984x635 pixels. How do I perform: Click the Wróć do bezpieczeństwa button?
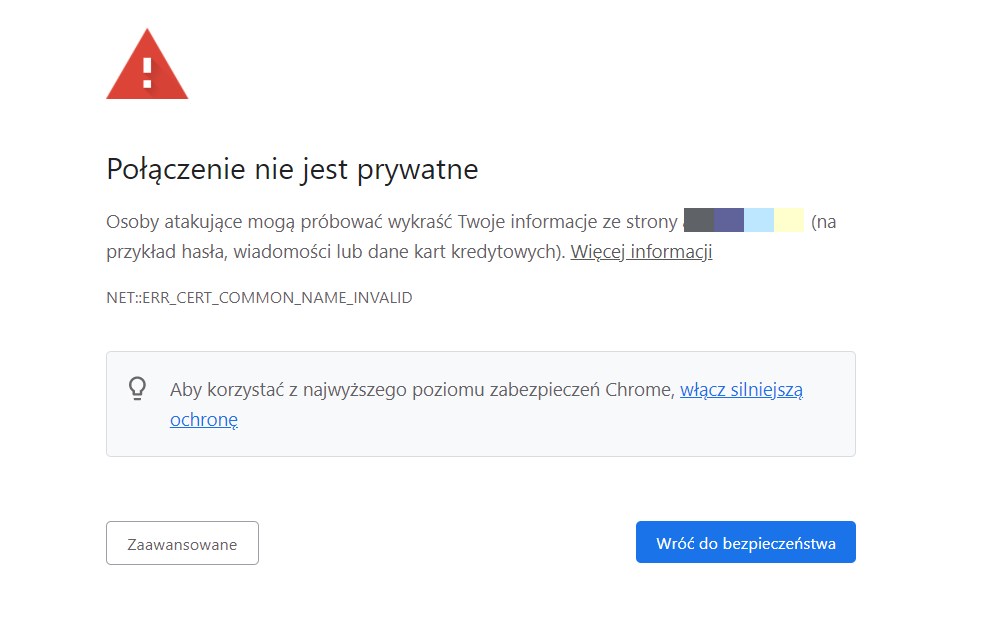pos(745,543)
